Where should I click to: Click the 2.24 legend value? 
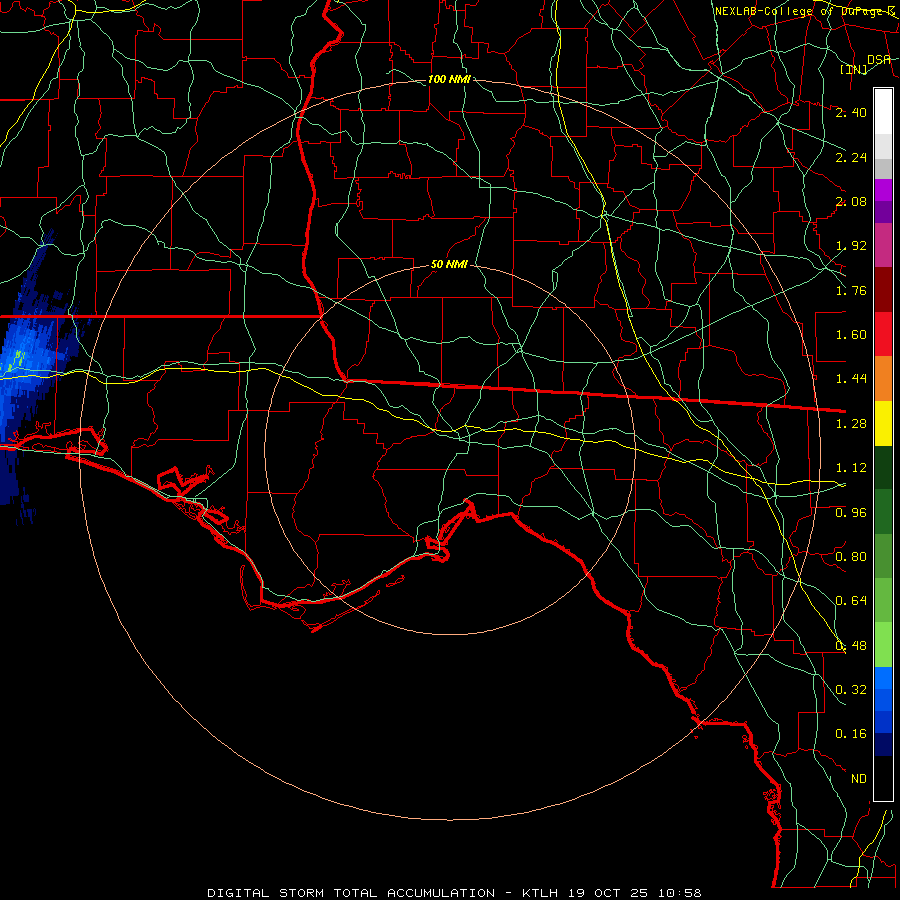851,157
